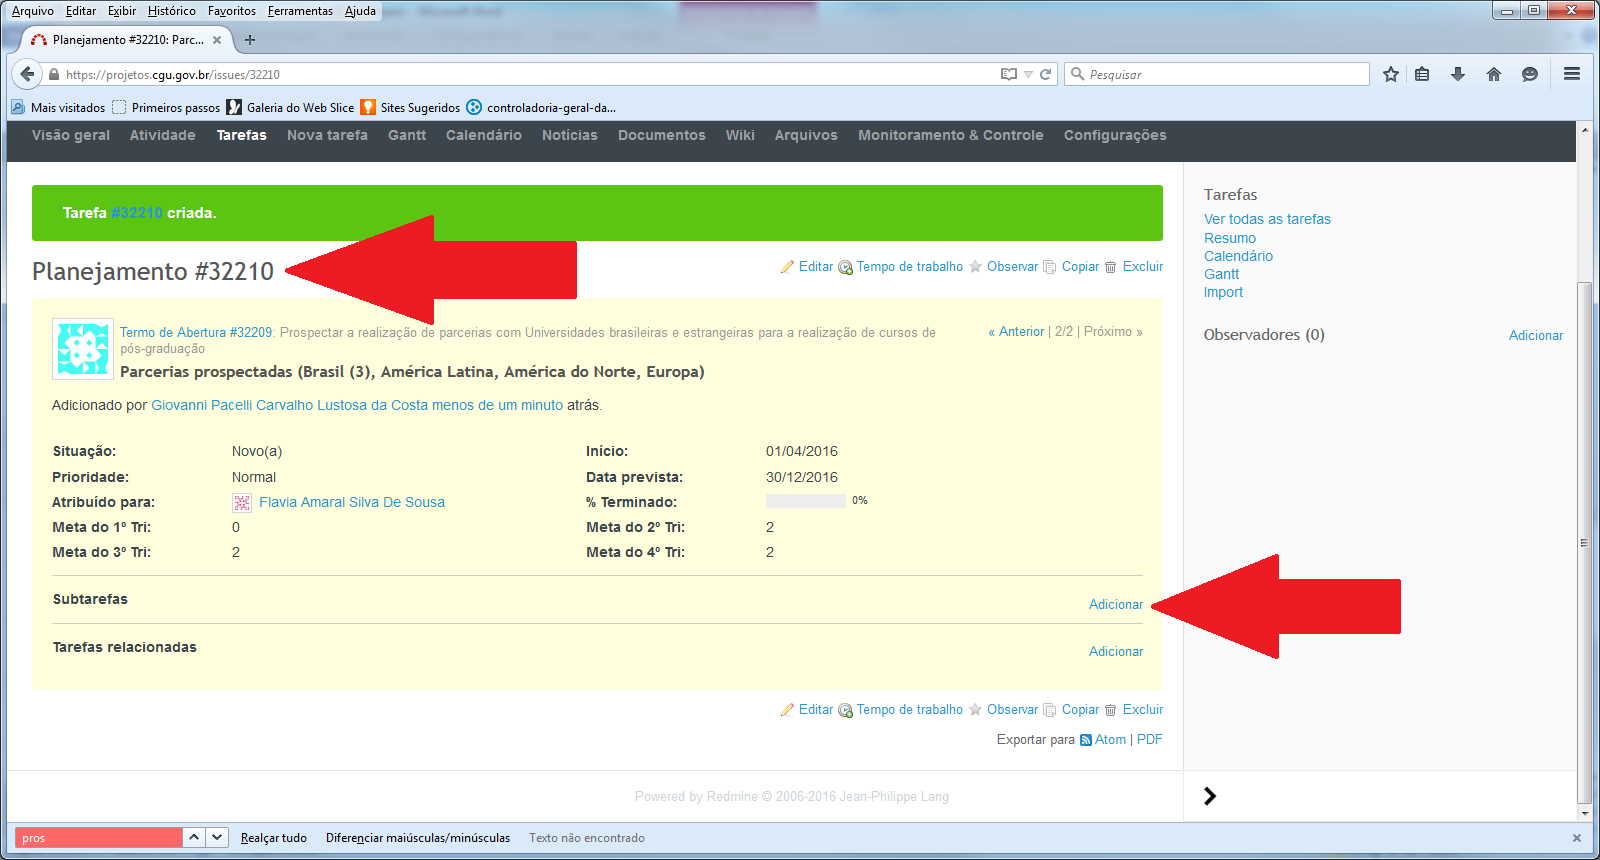Open the address bar history dropdown arrow

tap(1028, 74)
